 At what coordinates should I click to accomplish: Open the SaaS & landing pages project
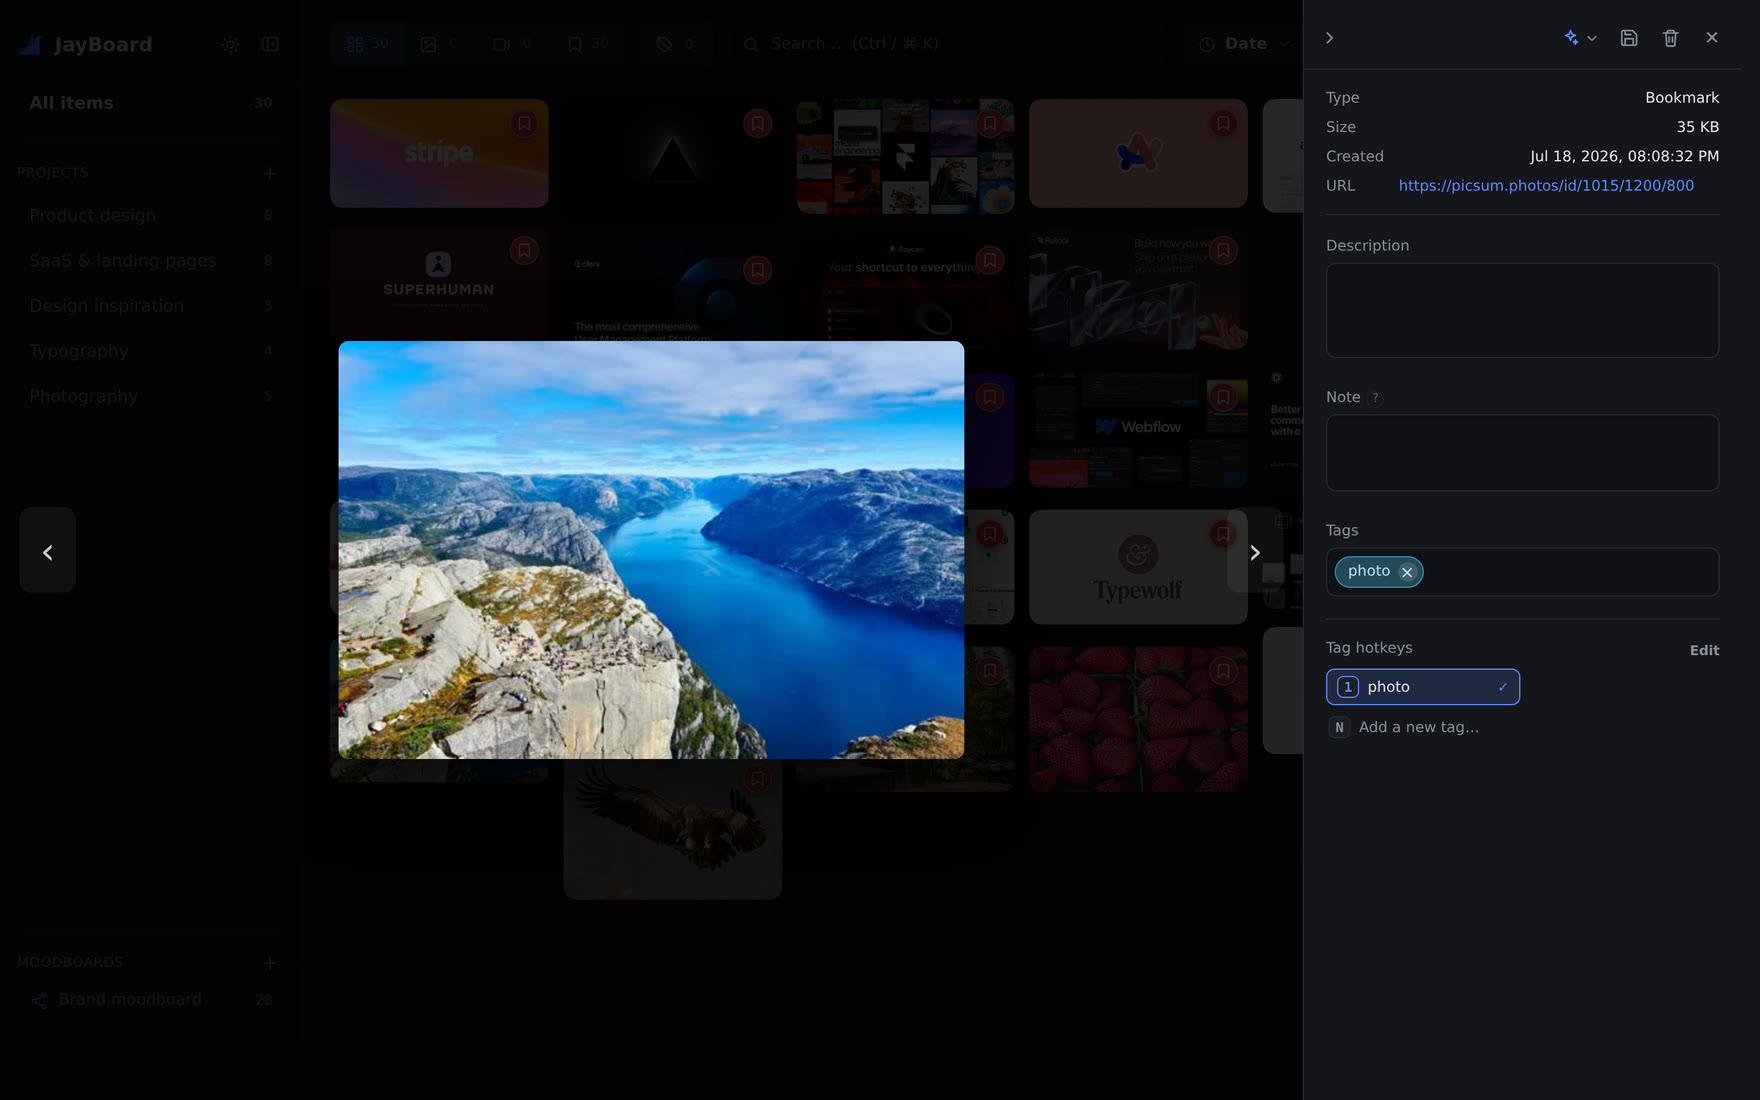pos(151,260)
